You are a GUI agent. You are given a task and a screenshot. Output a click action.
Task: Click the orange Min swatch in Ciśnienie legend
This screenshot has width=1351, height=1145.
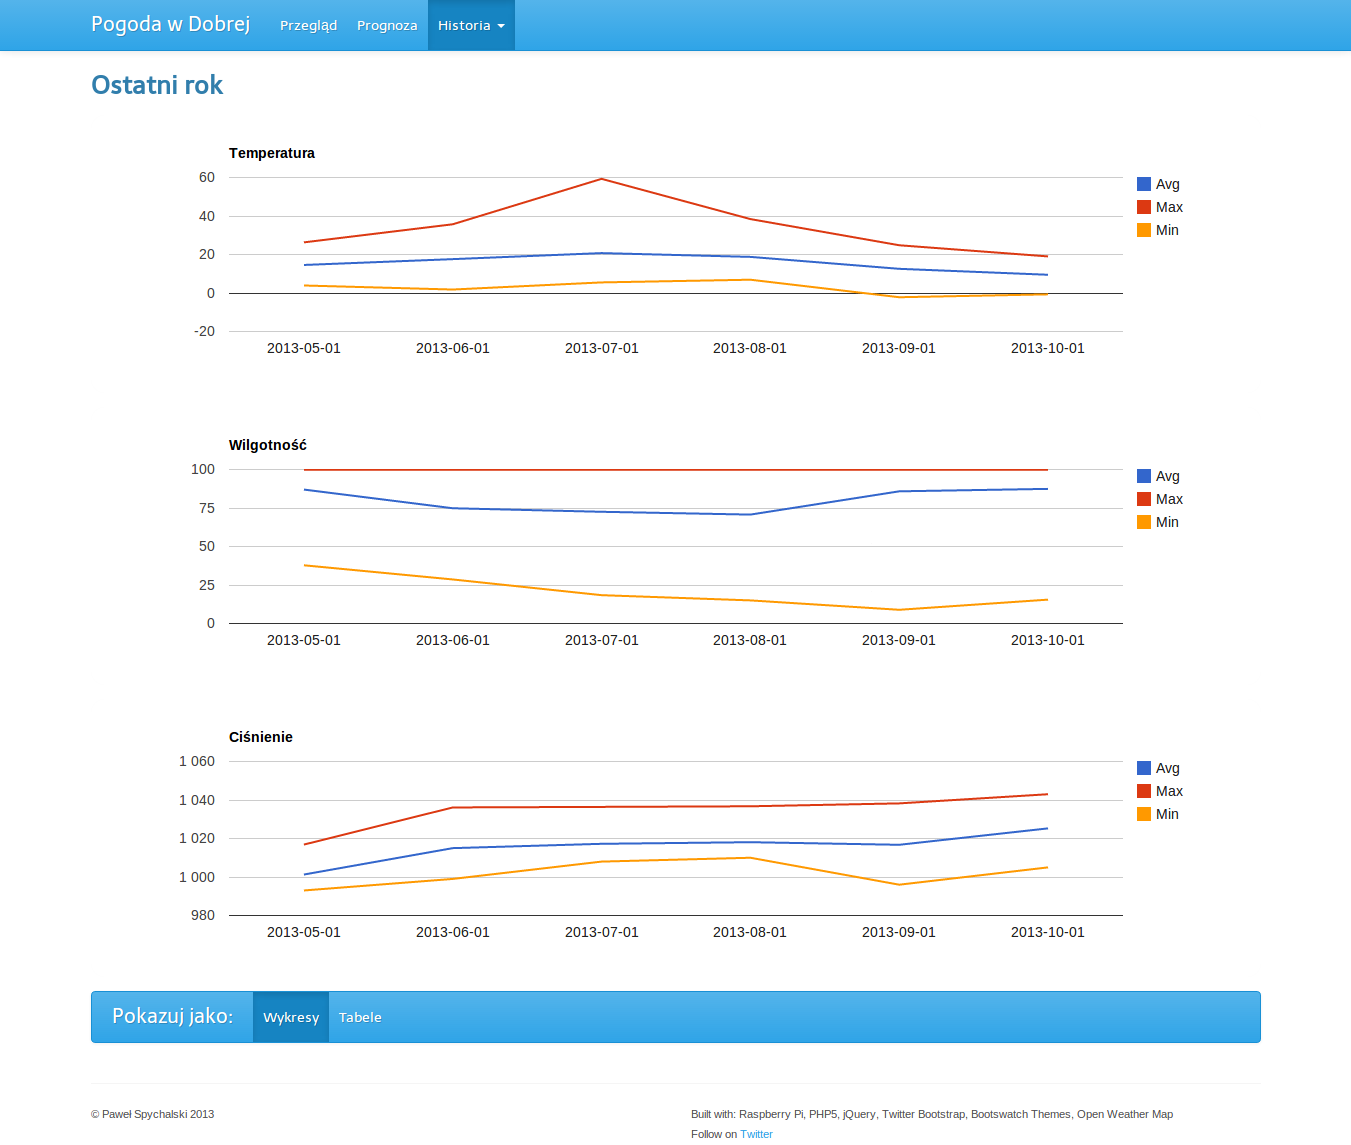(1144, 814)
